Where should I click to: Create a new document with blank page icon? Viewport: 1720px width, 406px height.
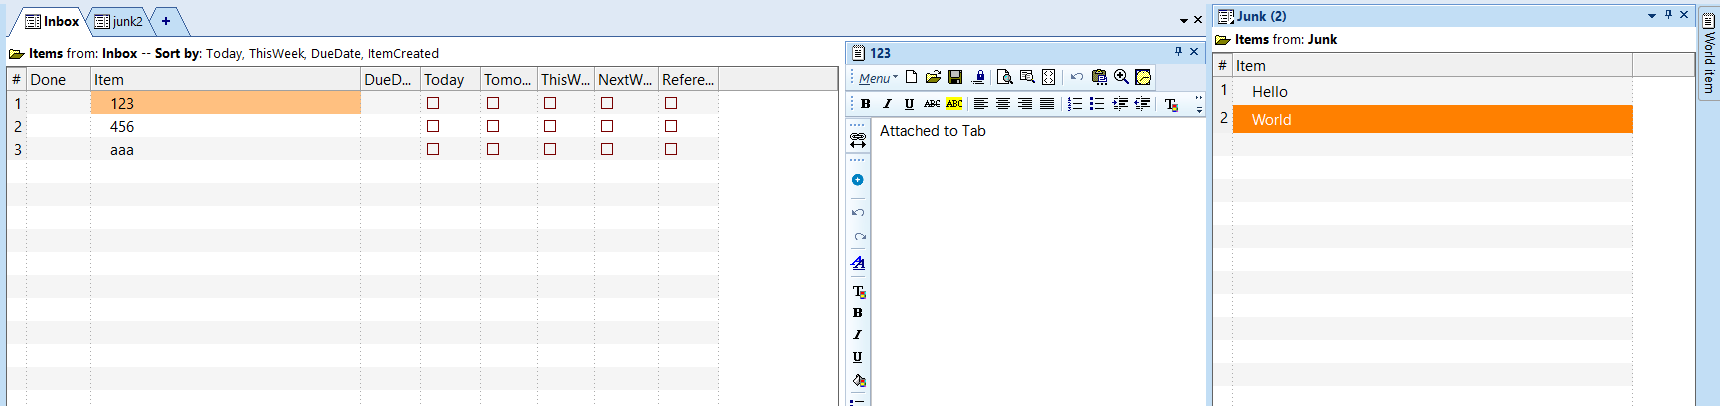coord(911,77)
